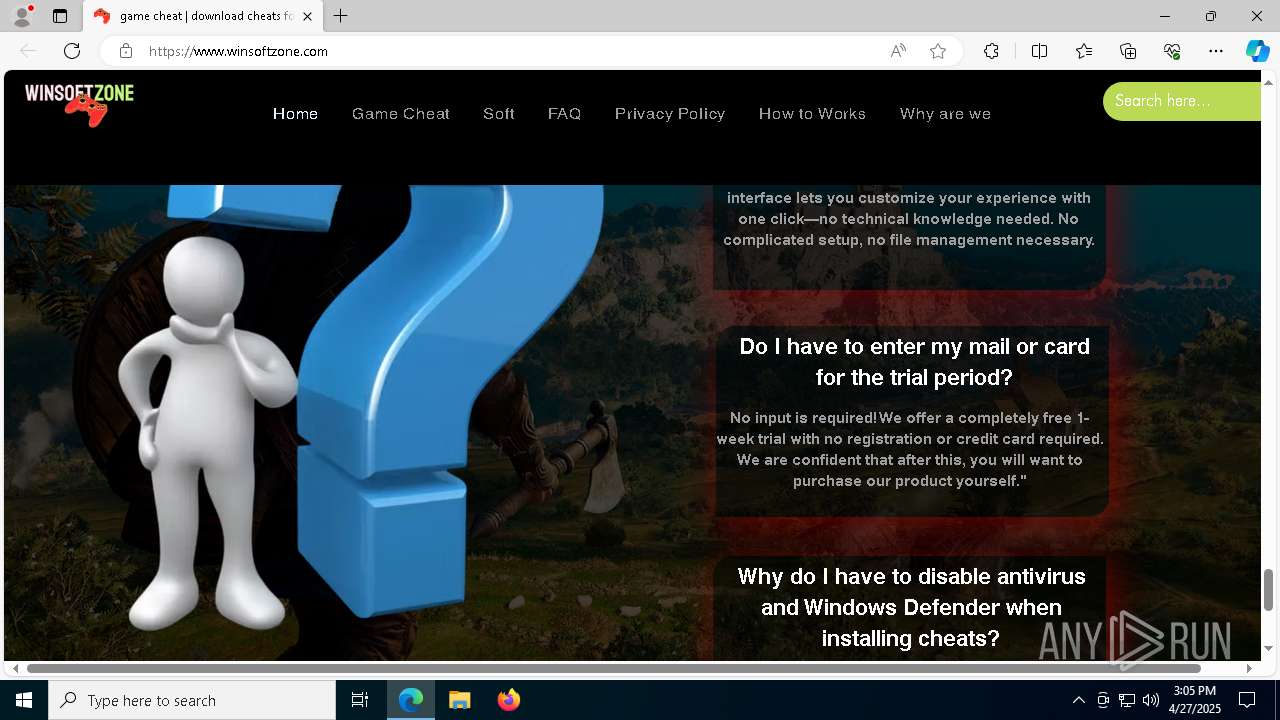Open Read aloud icon in address bar
The image size is (1280, 720).
(x=898, y=51)
